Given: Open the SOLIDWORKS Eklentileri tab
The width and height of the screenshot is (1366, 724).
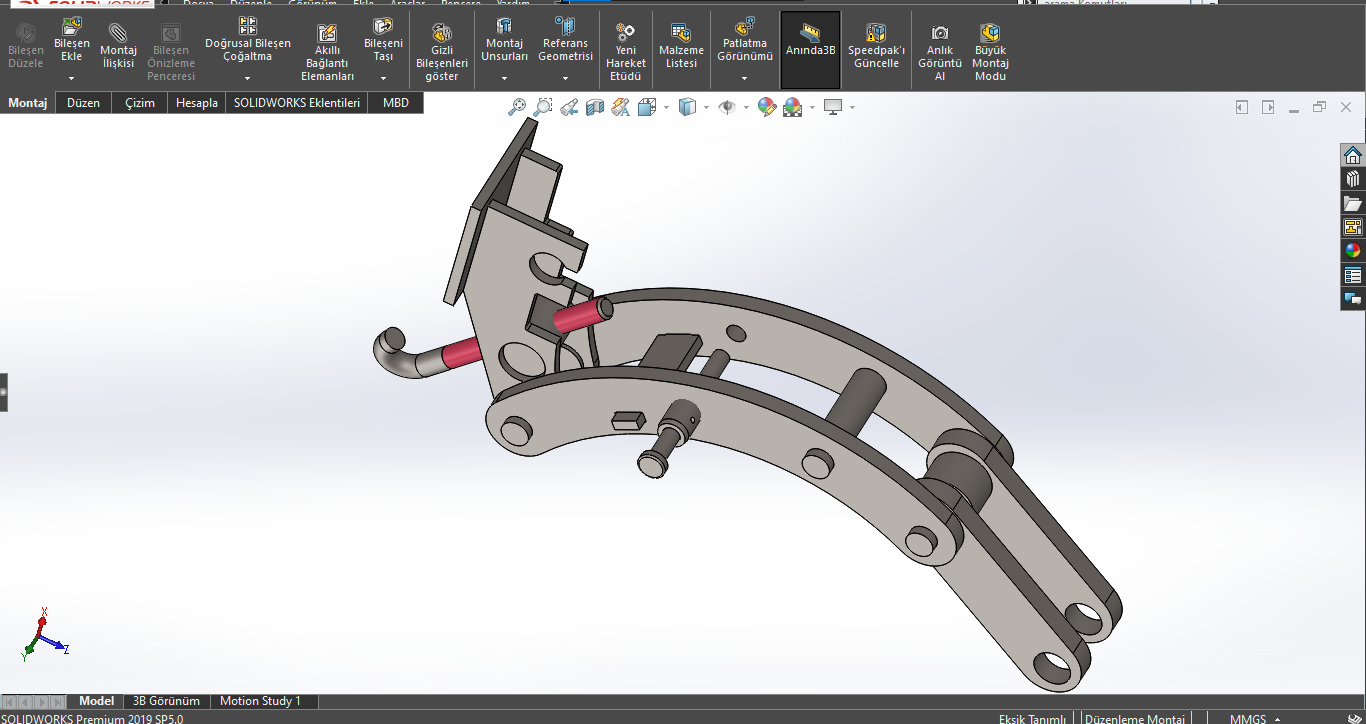Looking at the screenshot, I should pos(297,102).
